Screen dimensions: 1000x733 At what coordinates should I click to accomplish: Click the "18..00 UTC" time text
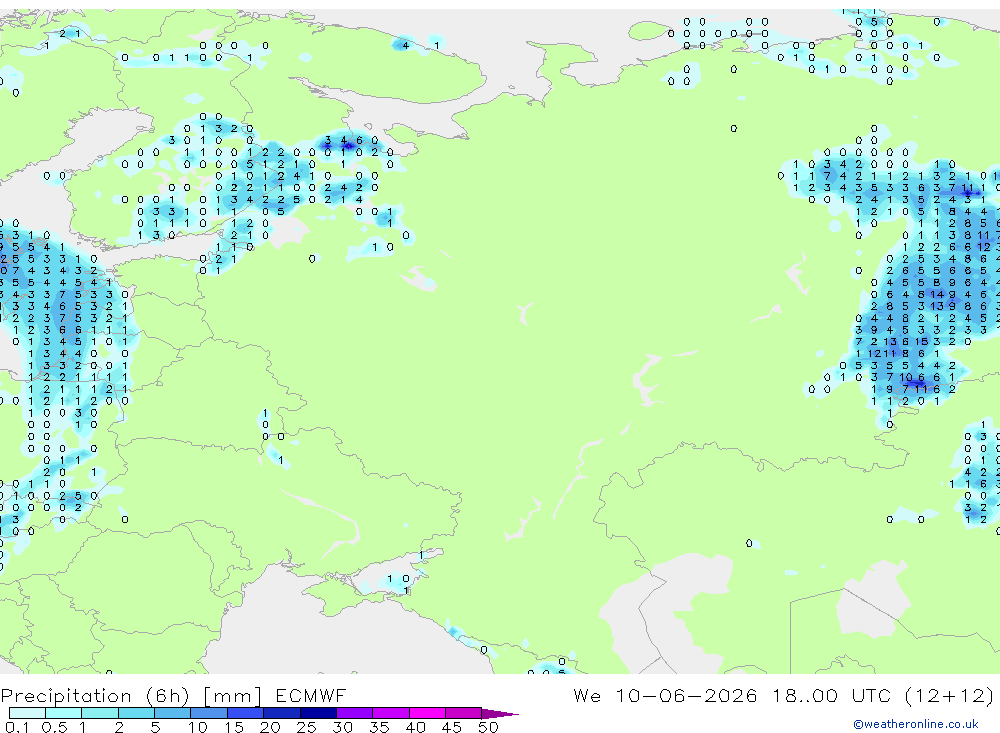pyautogui.click(x=832, y=695)
